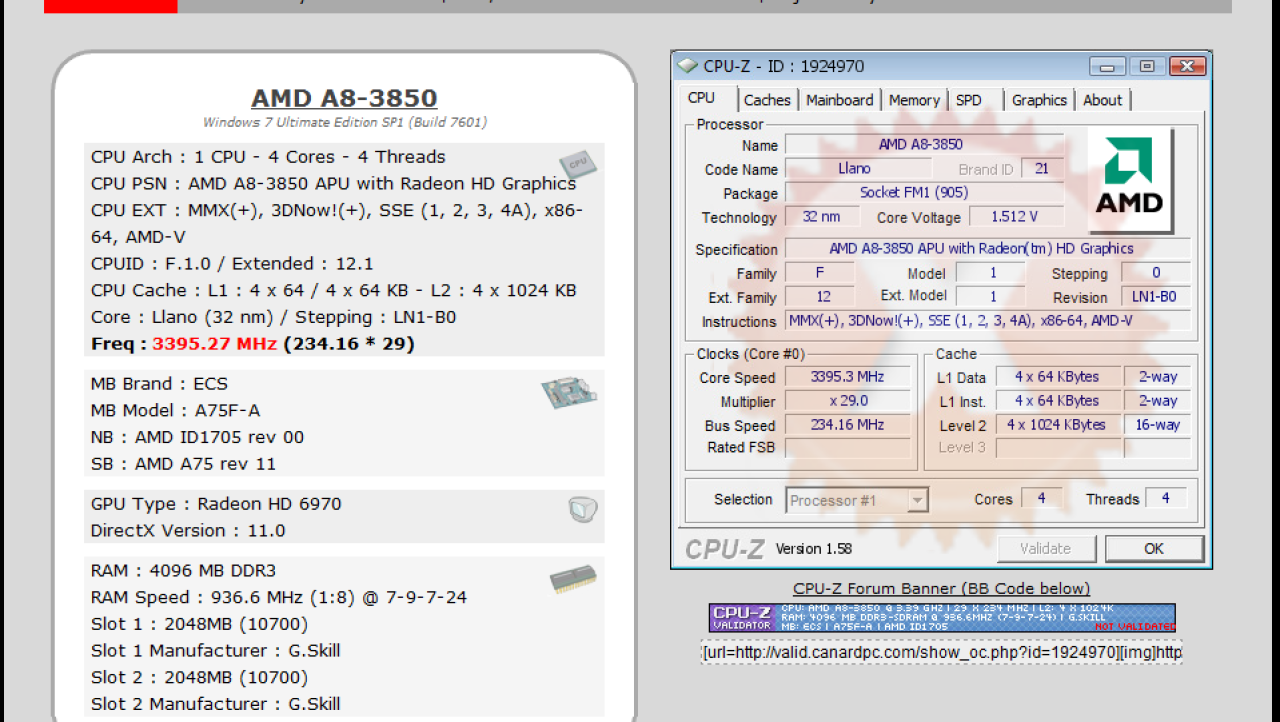Image resolution: width=1280 pixels, height=722 pixels.
Task: Click the BB code URL text field
Action: (942, 652)
